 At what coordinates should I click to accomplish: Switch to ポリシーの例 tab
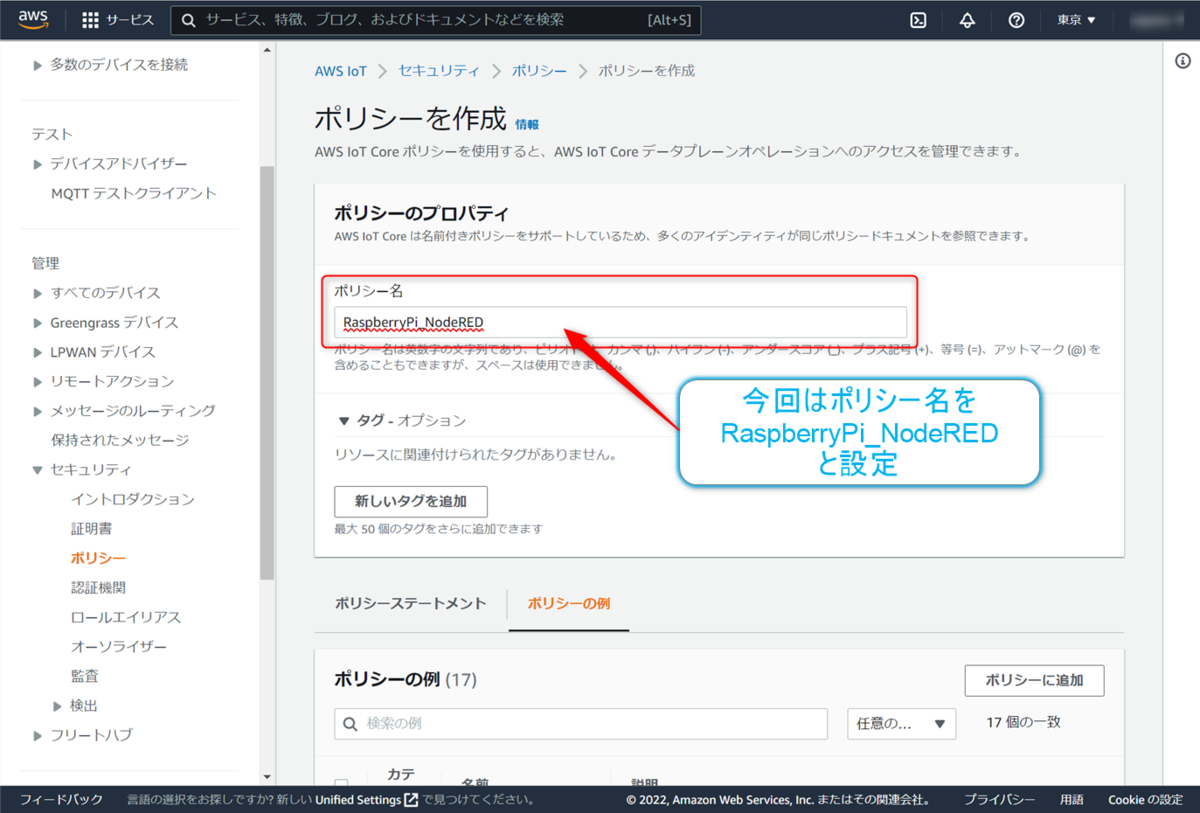(569, 603)
